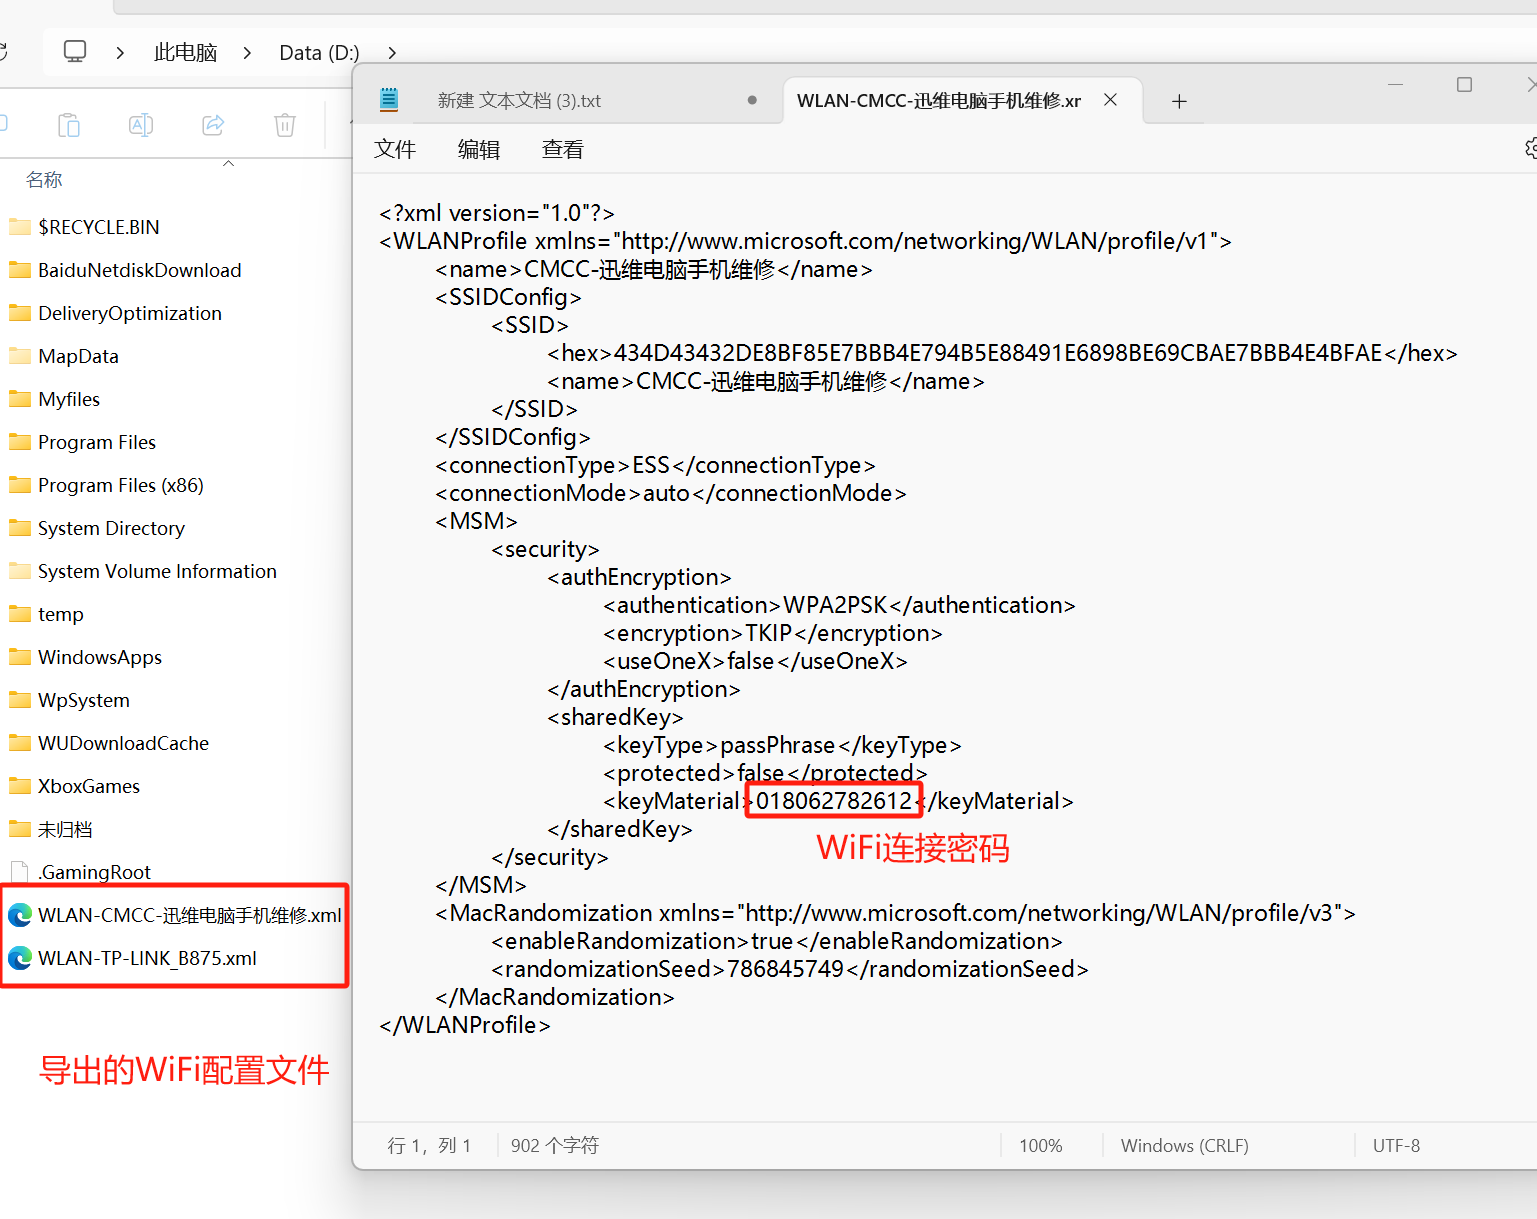Select System Volume Information folder

(157, 571)
